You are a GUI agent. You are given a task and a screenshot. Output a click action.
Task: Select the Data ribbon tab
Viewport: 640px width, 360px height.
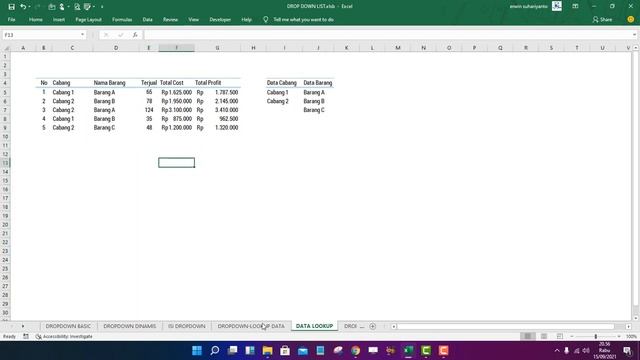147,20
